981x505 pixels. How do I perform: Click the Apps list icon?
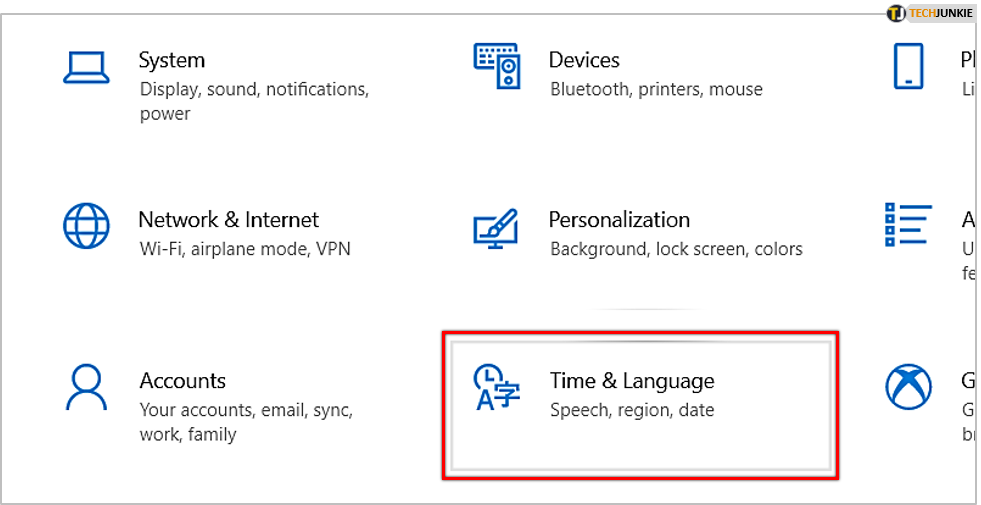(908, 225)
